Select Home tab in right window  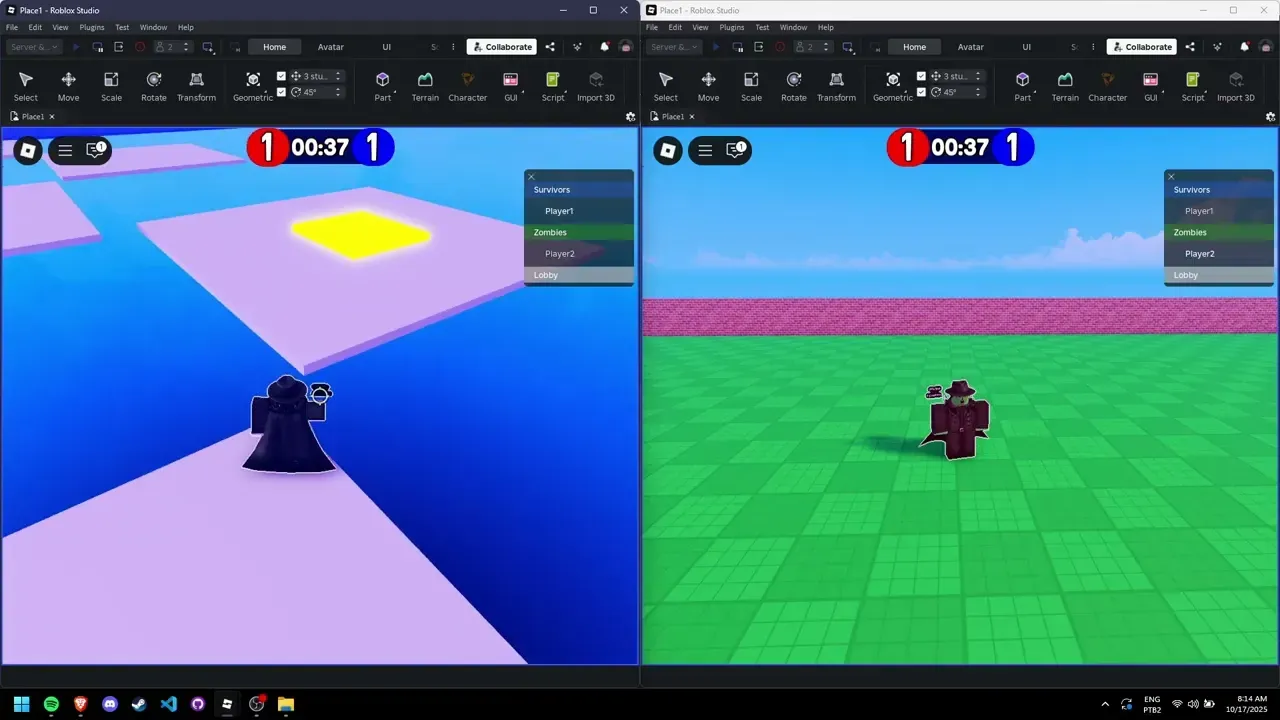pyautogui.click(x=914, y=47)
